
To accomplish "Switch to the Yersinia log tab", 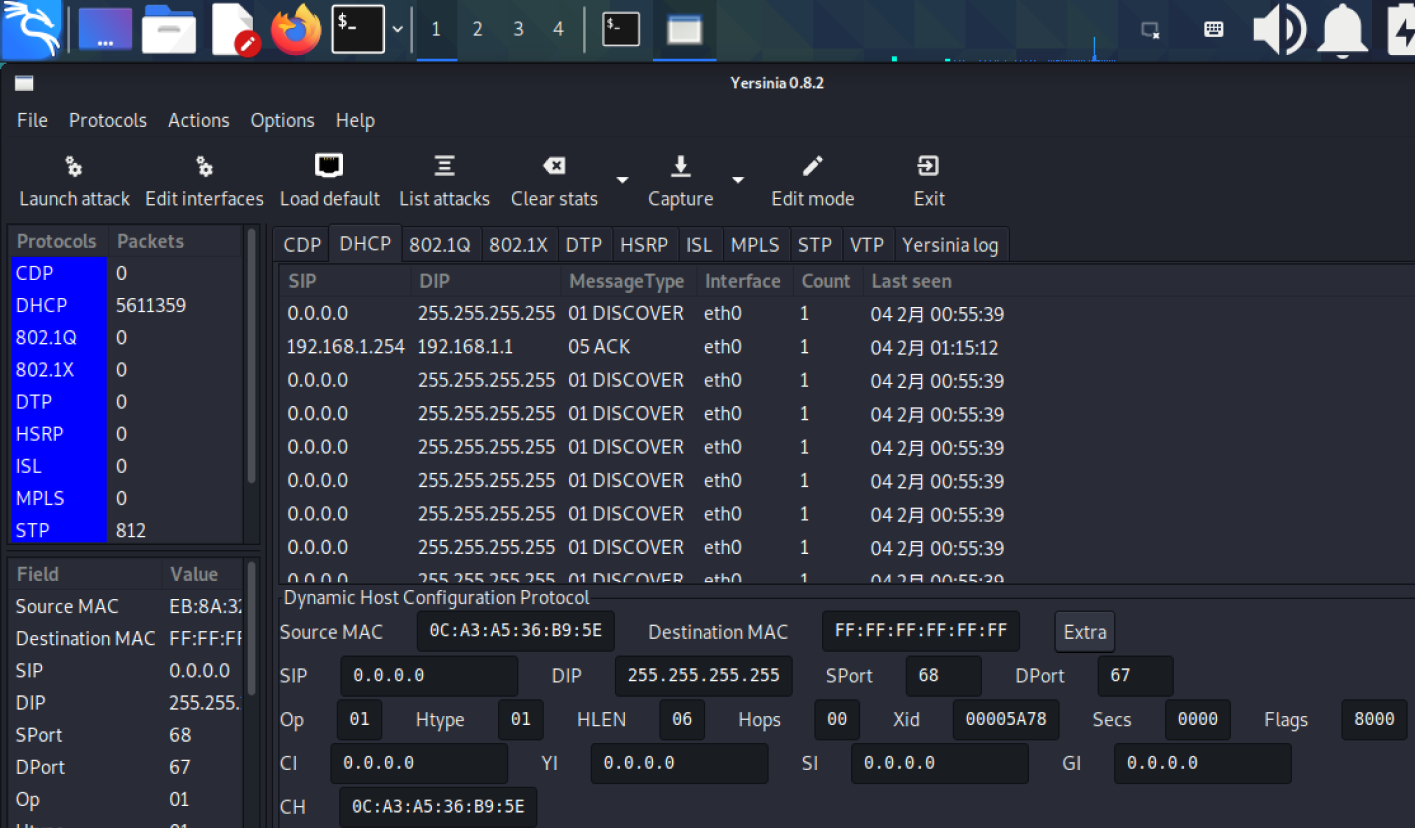I will 949,245.
